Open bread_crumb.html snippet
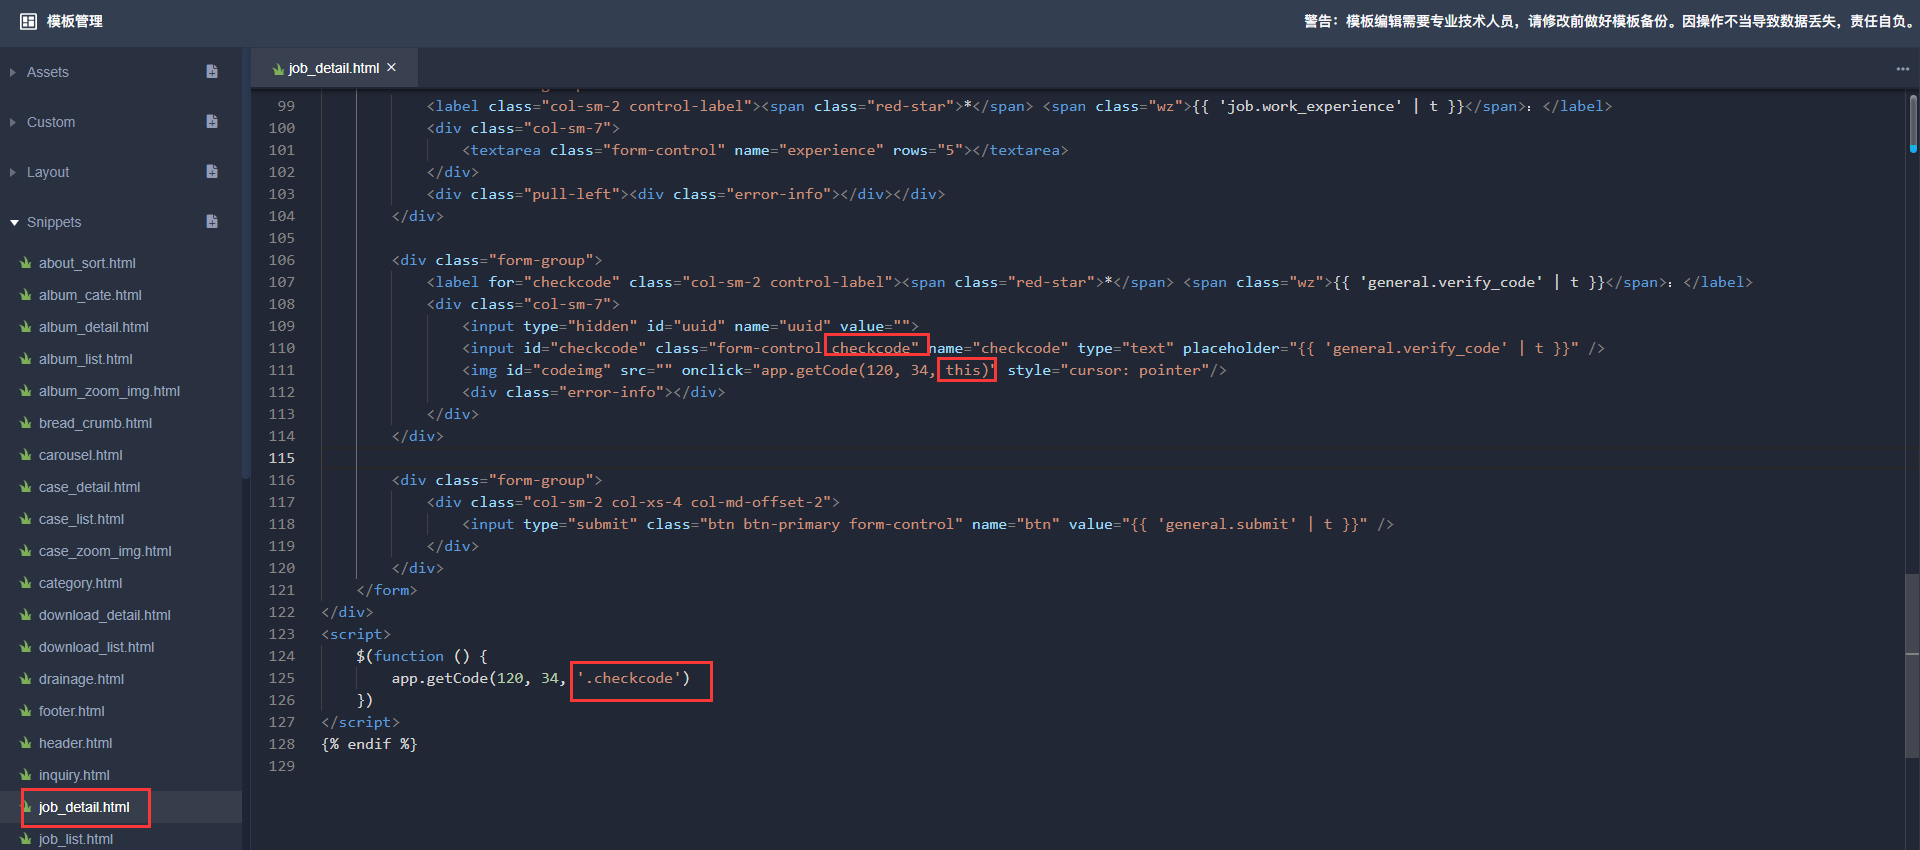Screen dimensions: 1920x850 click(95, 423)
